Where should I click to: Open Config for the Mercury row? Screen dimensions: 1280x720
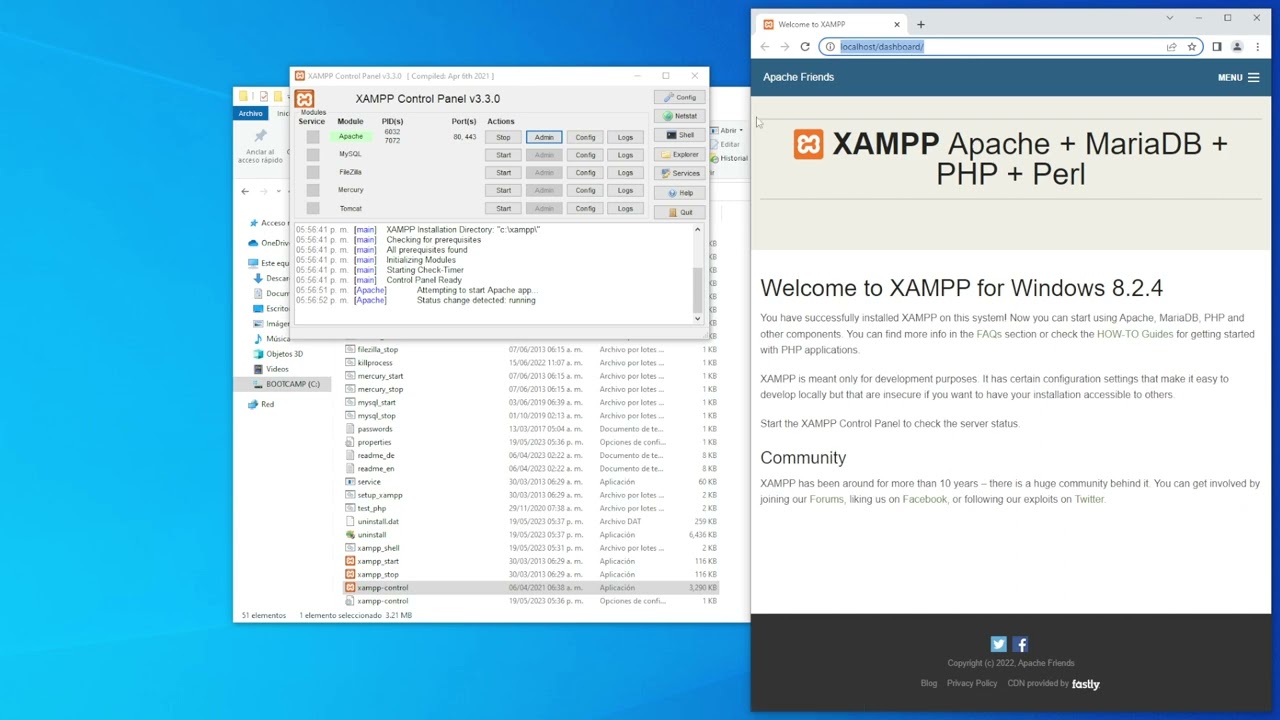pos(585,190)
